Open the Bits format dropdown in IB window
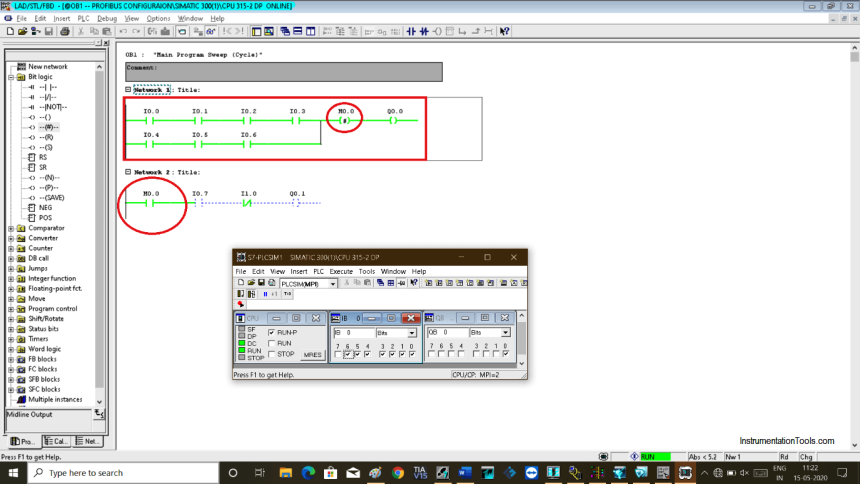 tap(411, 333)
